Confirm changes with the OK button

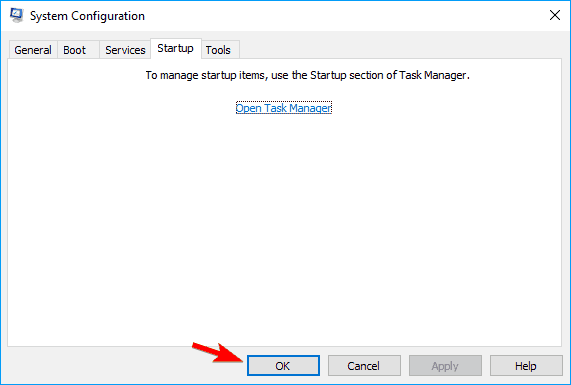(x=283, y=366)
